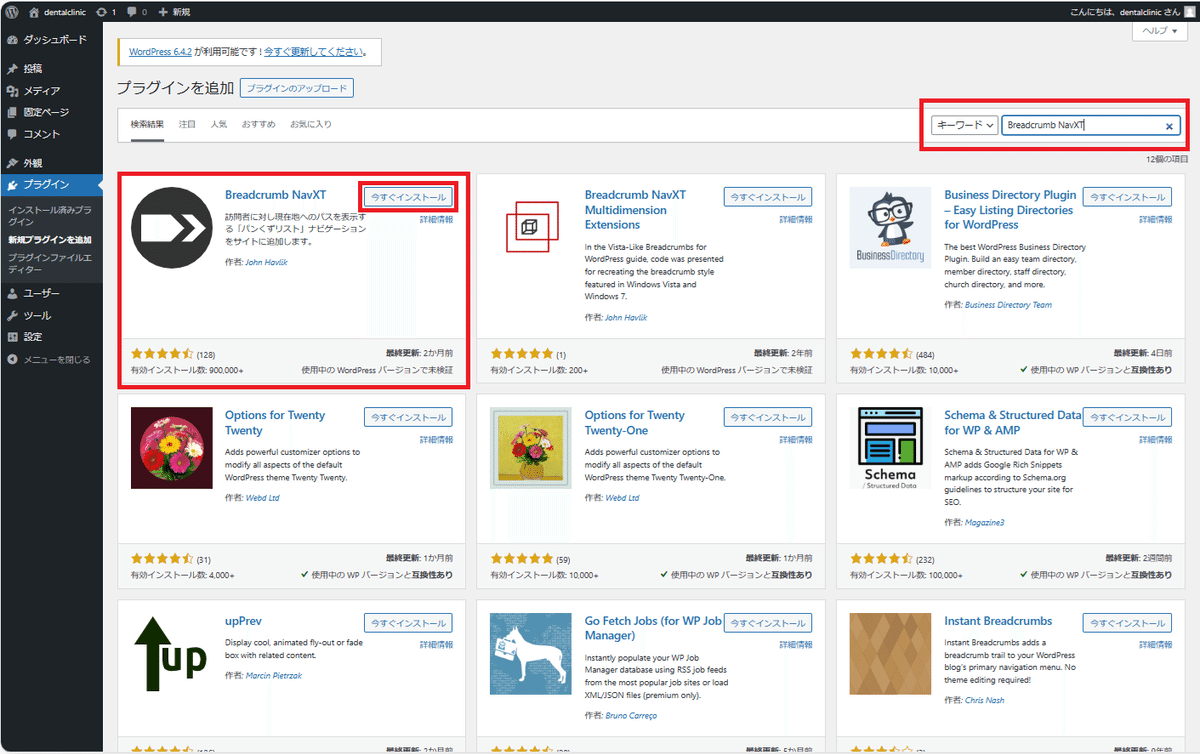
Task: Open プラグインファイルエディター submenu
Action: [49, 263]
